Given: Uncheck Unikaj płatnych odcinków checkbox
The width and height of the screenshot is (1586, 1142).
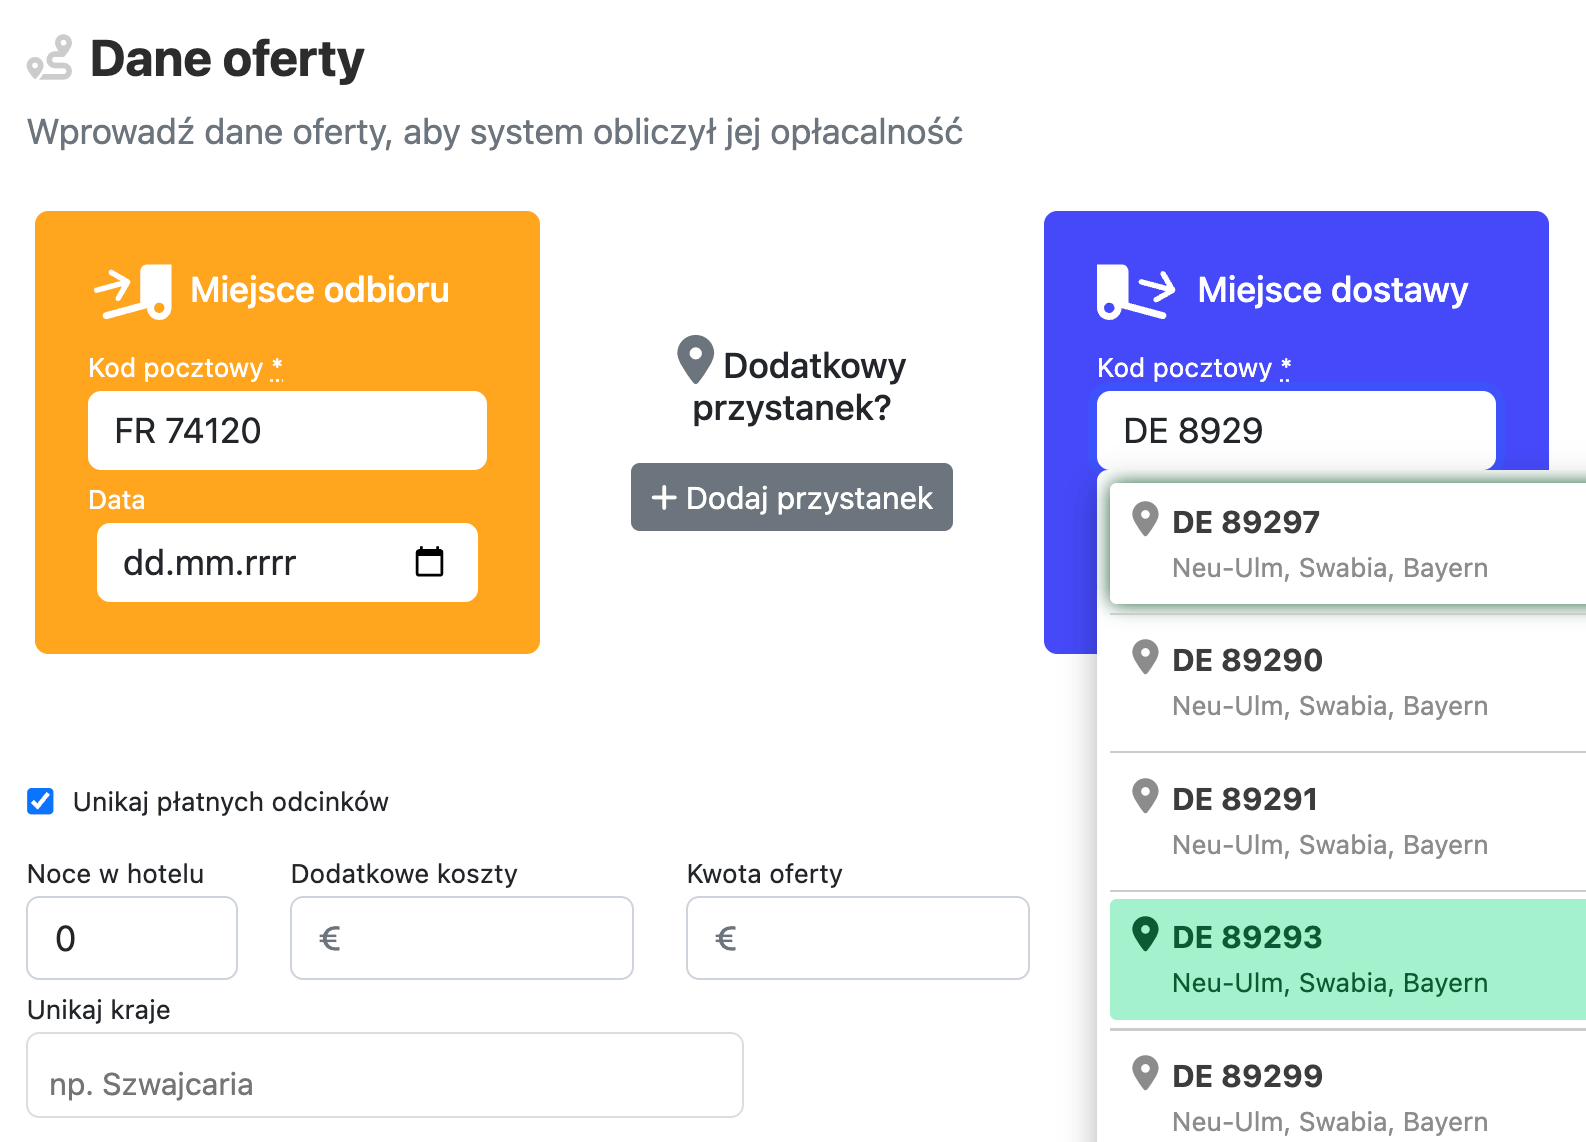Looking at the screenshot, I should [40, 801].
